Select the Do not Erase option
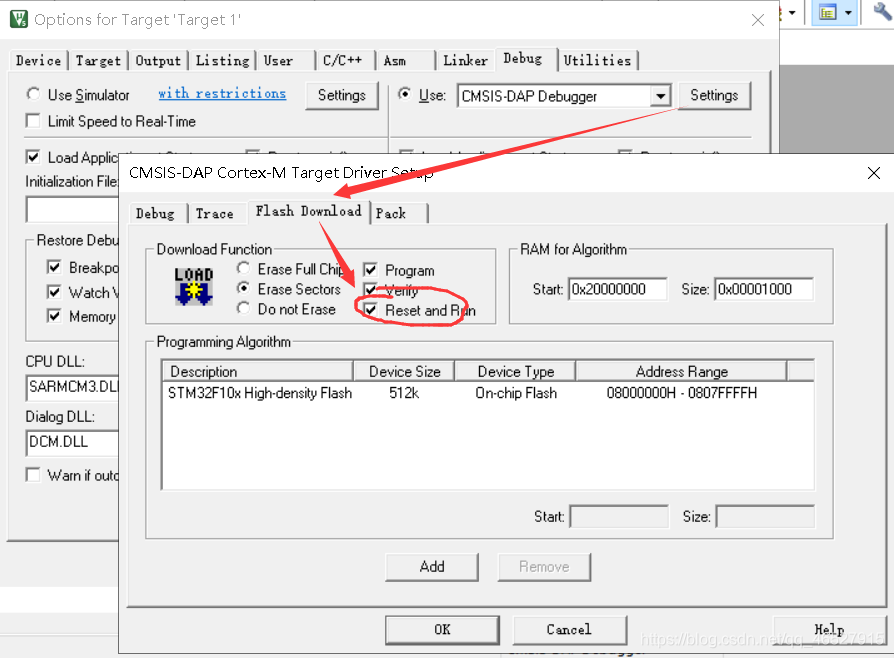Viewport: 894px width, 658px height. [243, 308]
